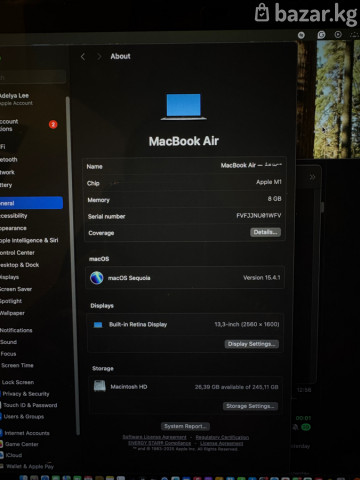Open Screen Time settings
The height and width of the screenshot is (480, 360).
17,365
